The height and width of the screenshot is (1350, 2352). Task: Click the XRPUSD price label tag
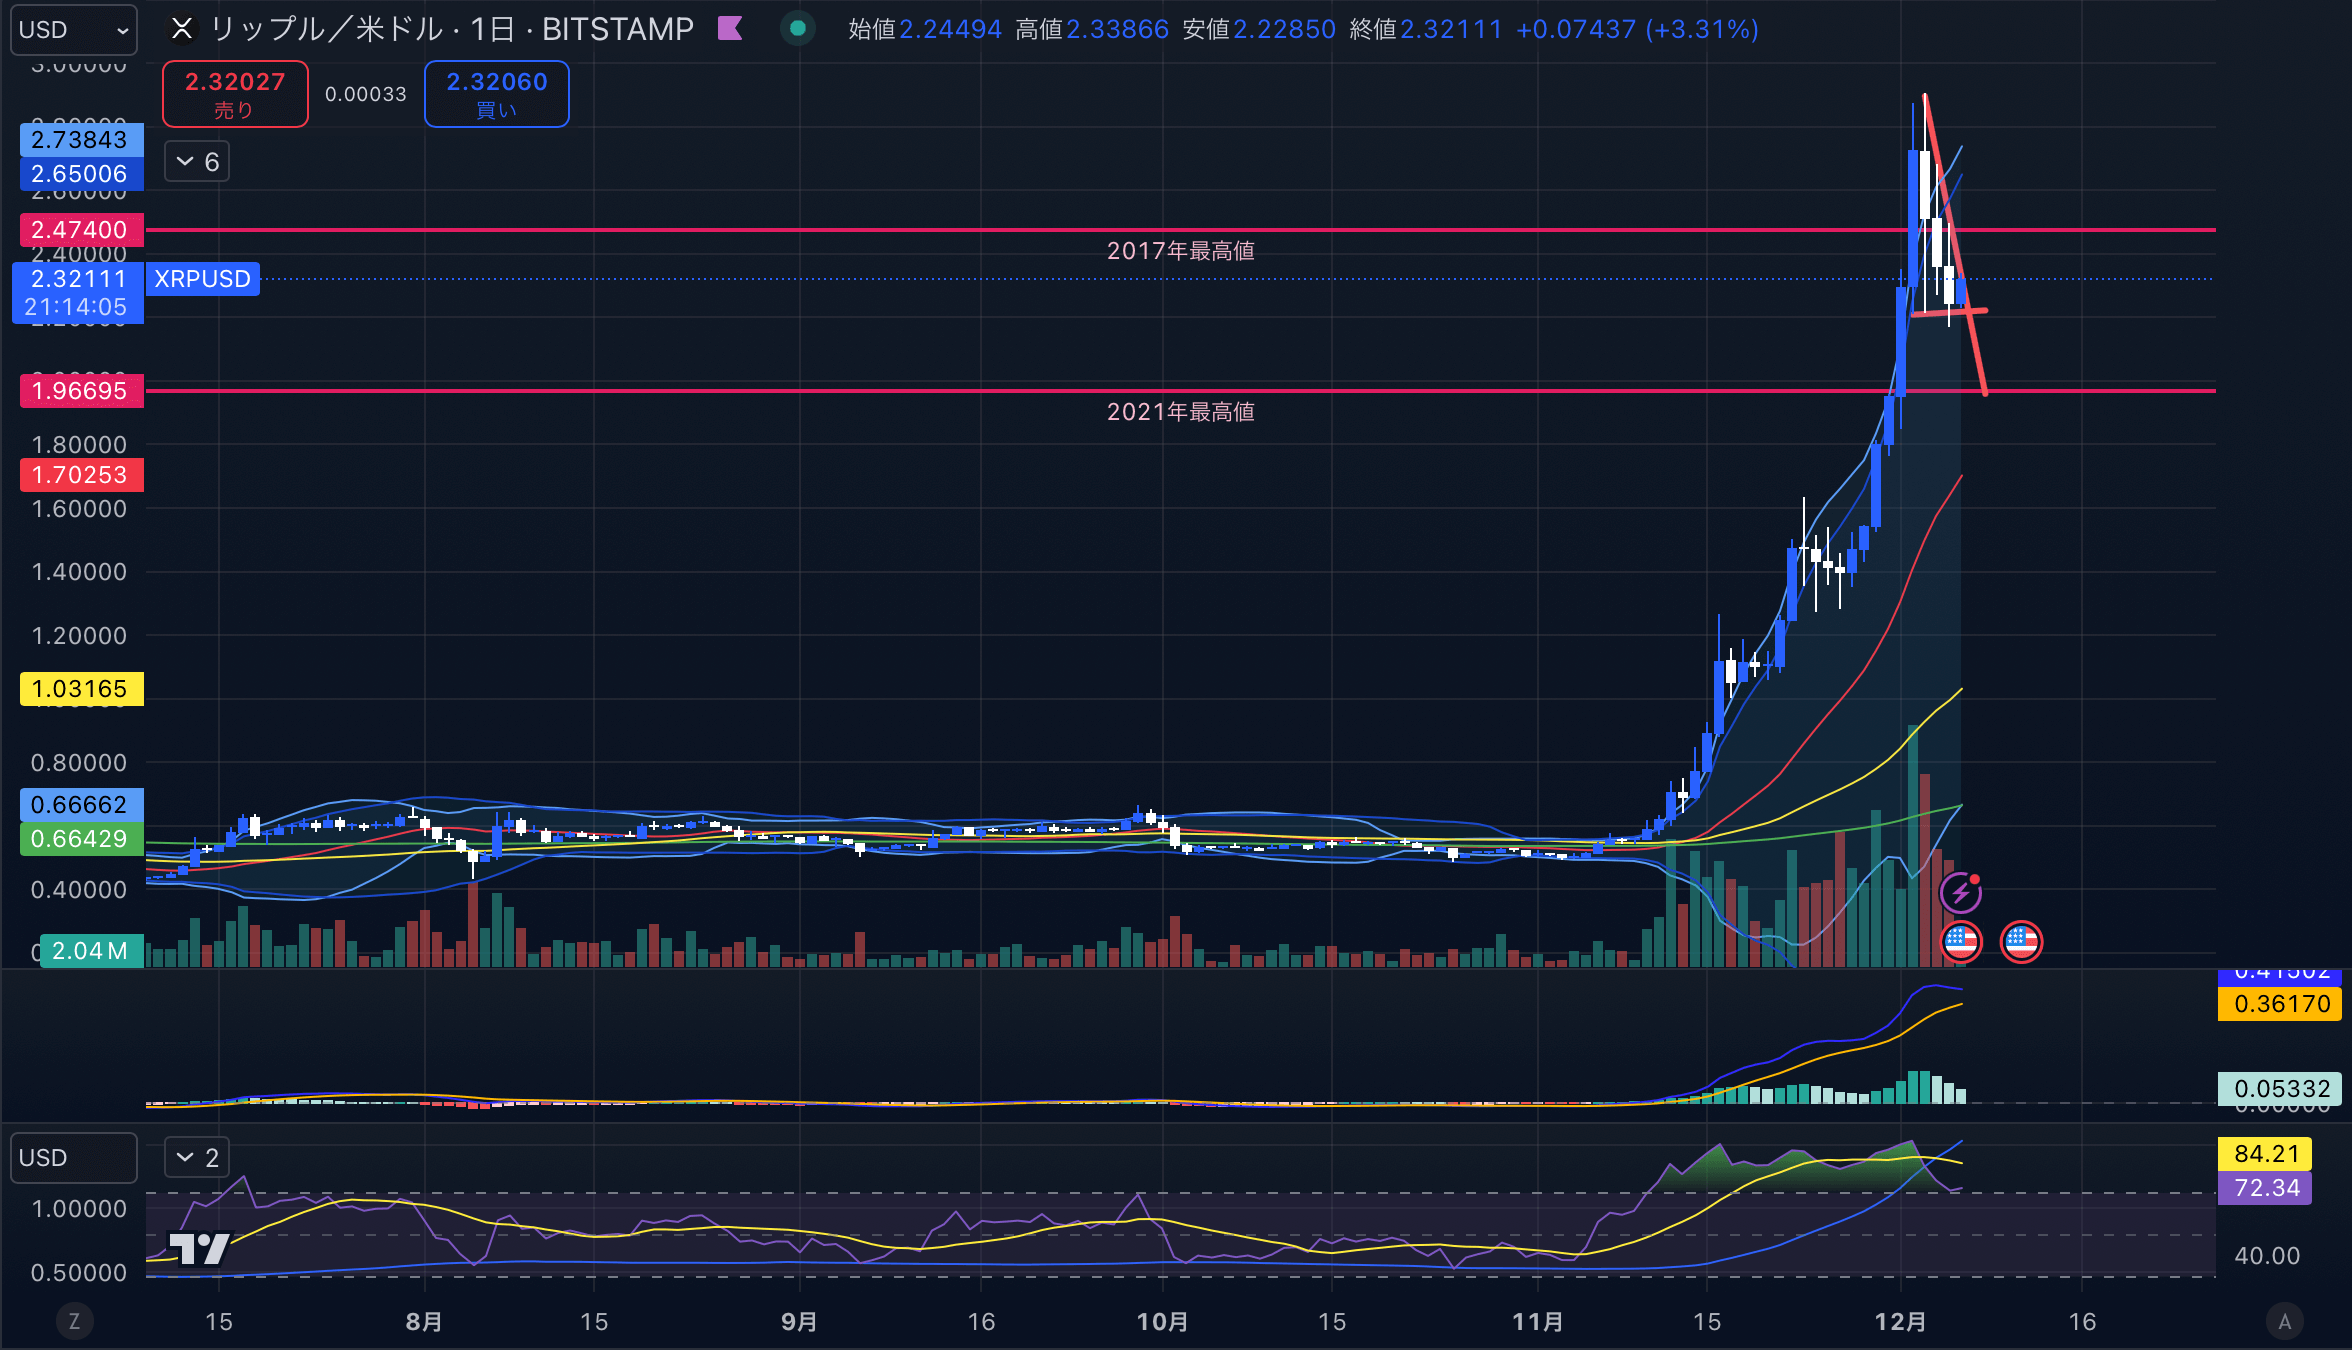[203, 279]
